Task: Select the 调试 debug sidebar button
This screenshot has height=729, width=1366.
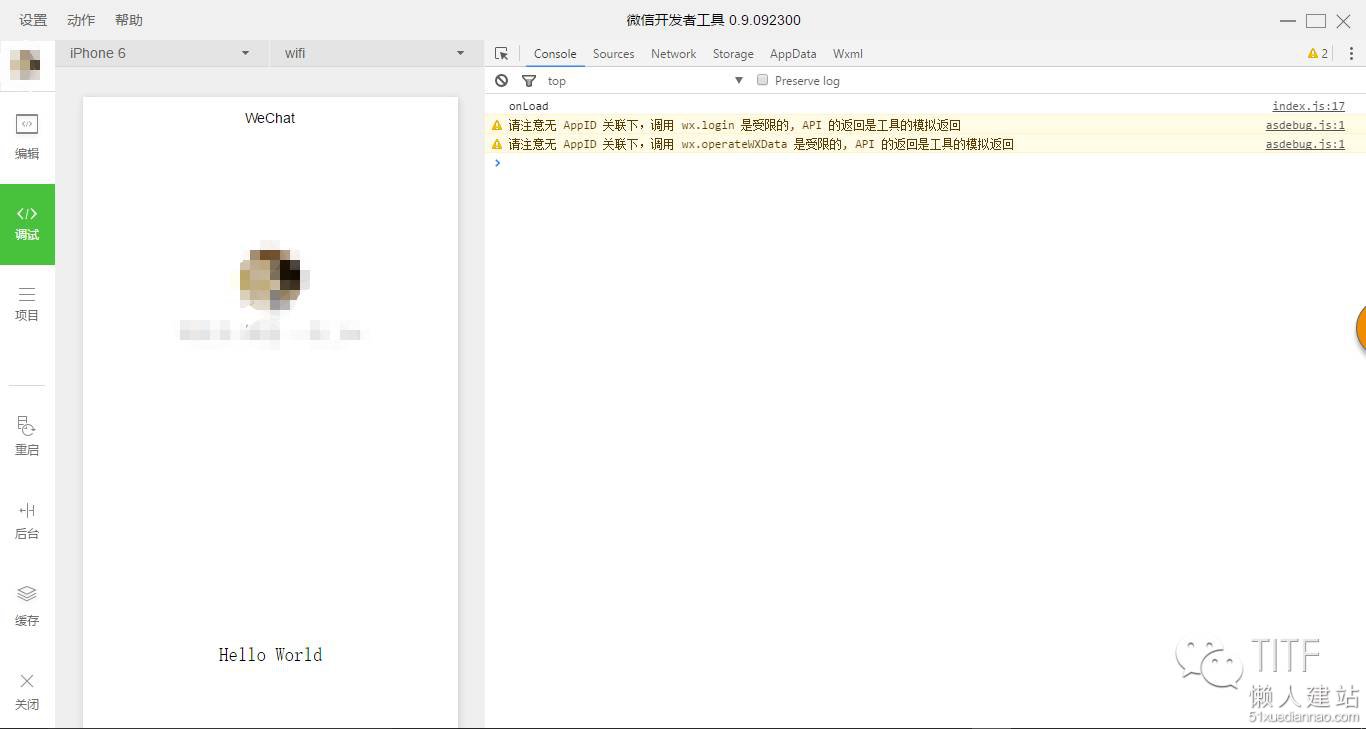Action: [27, 224]
